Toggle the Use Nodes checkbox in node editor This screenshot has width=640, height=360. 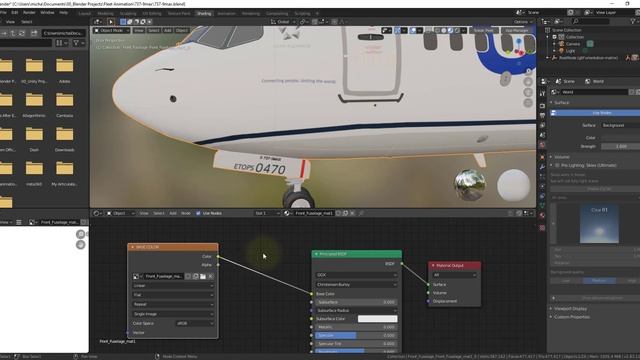coord(198,213)
